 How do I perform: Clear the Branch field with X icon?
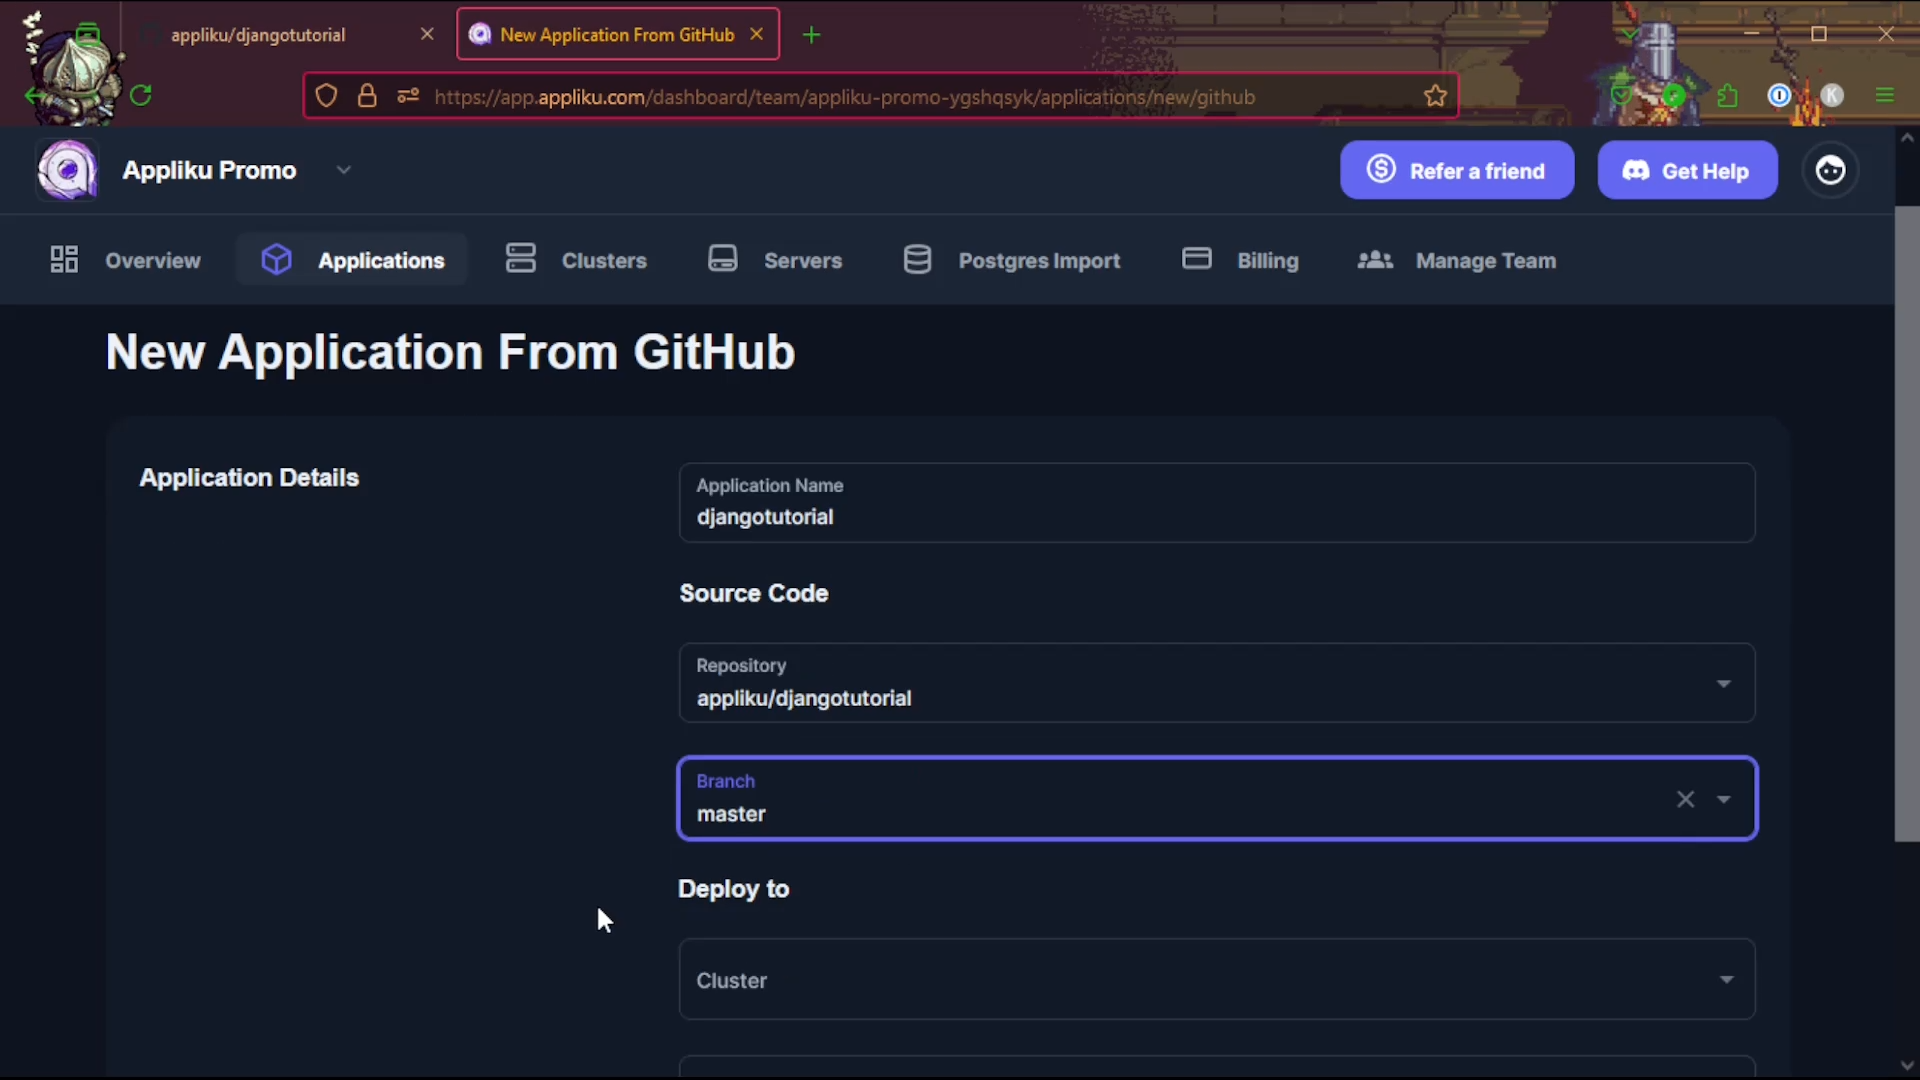[1685, 799]
